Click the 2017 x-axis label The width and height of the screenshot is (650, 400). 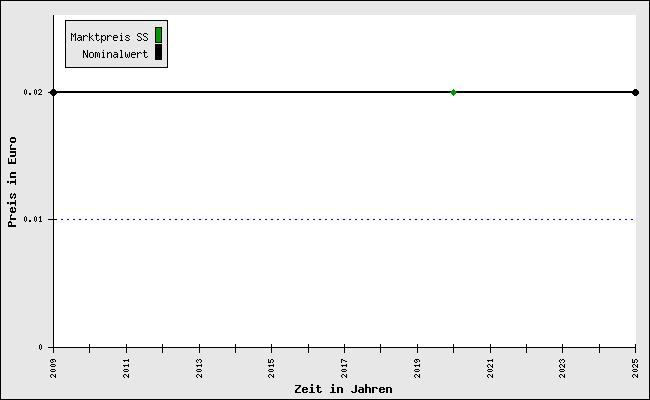pyautogui.click(x=344, y=368)
